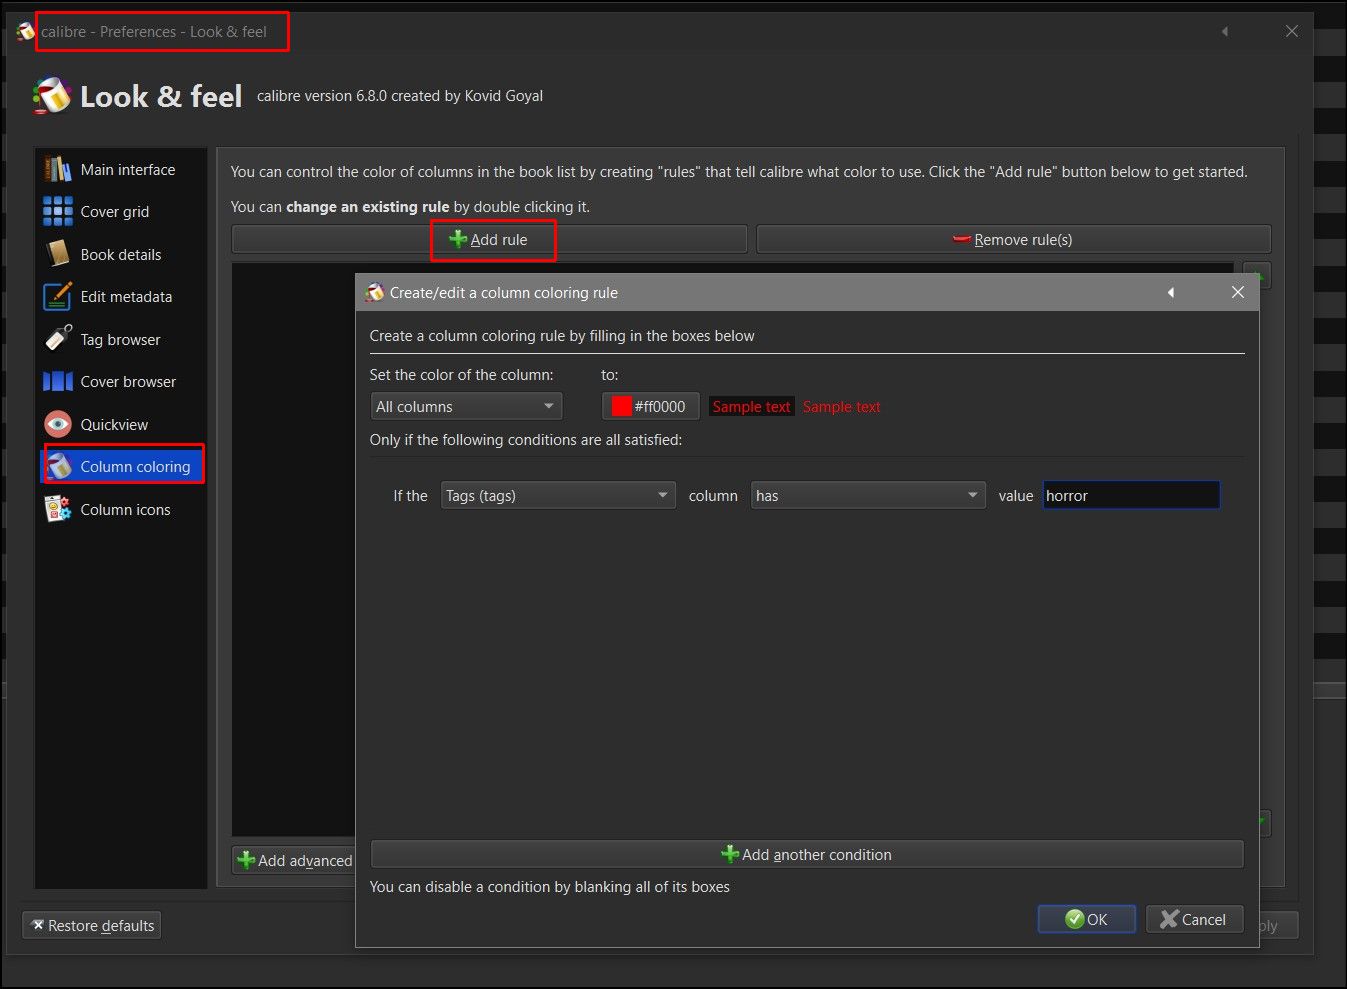Click the Add rule button

[489, 239]
